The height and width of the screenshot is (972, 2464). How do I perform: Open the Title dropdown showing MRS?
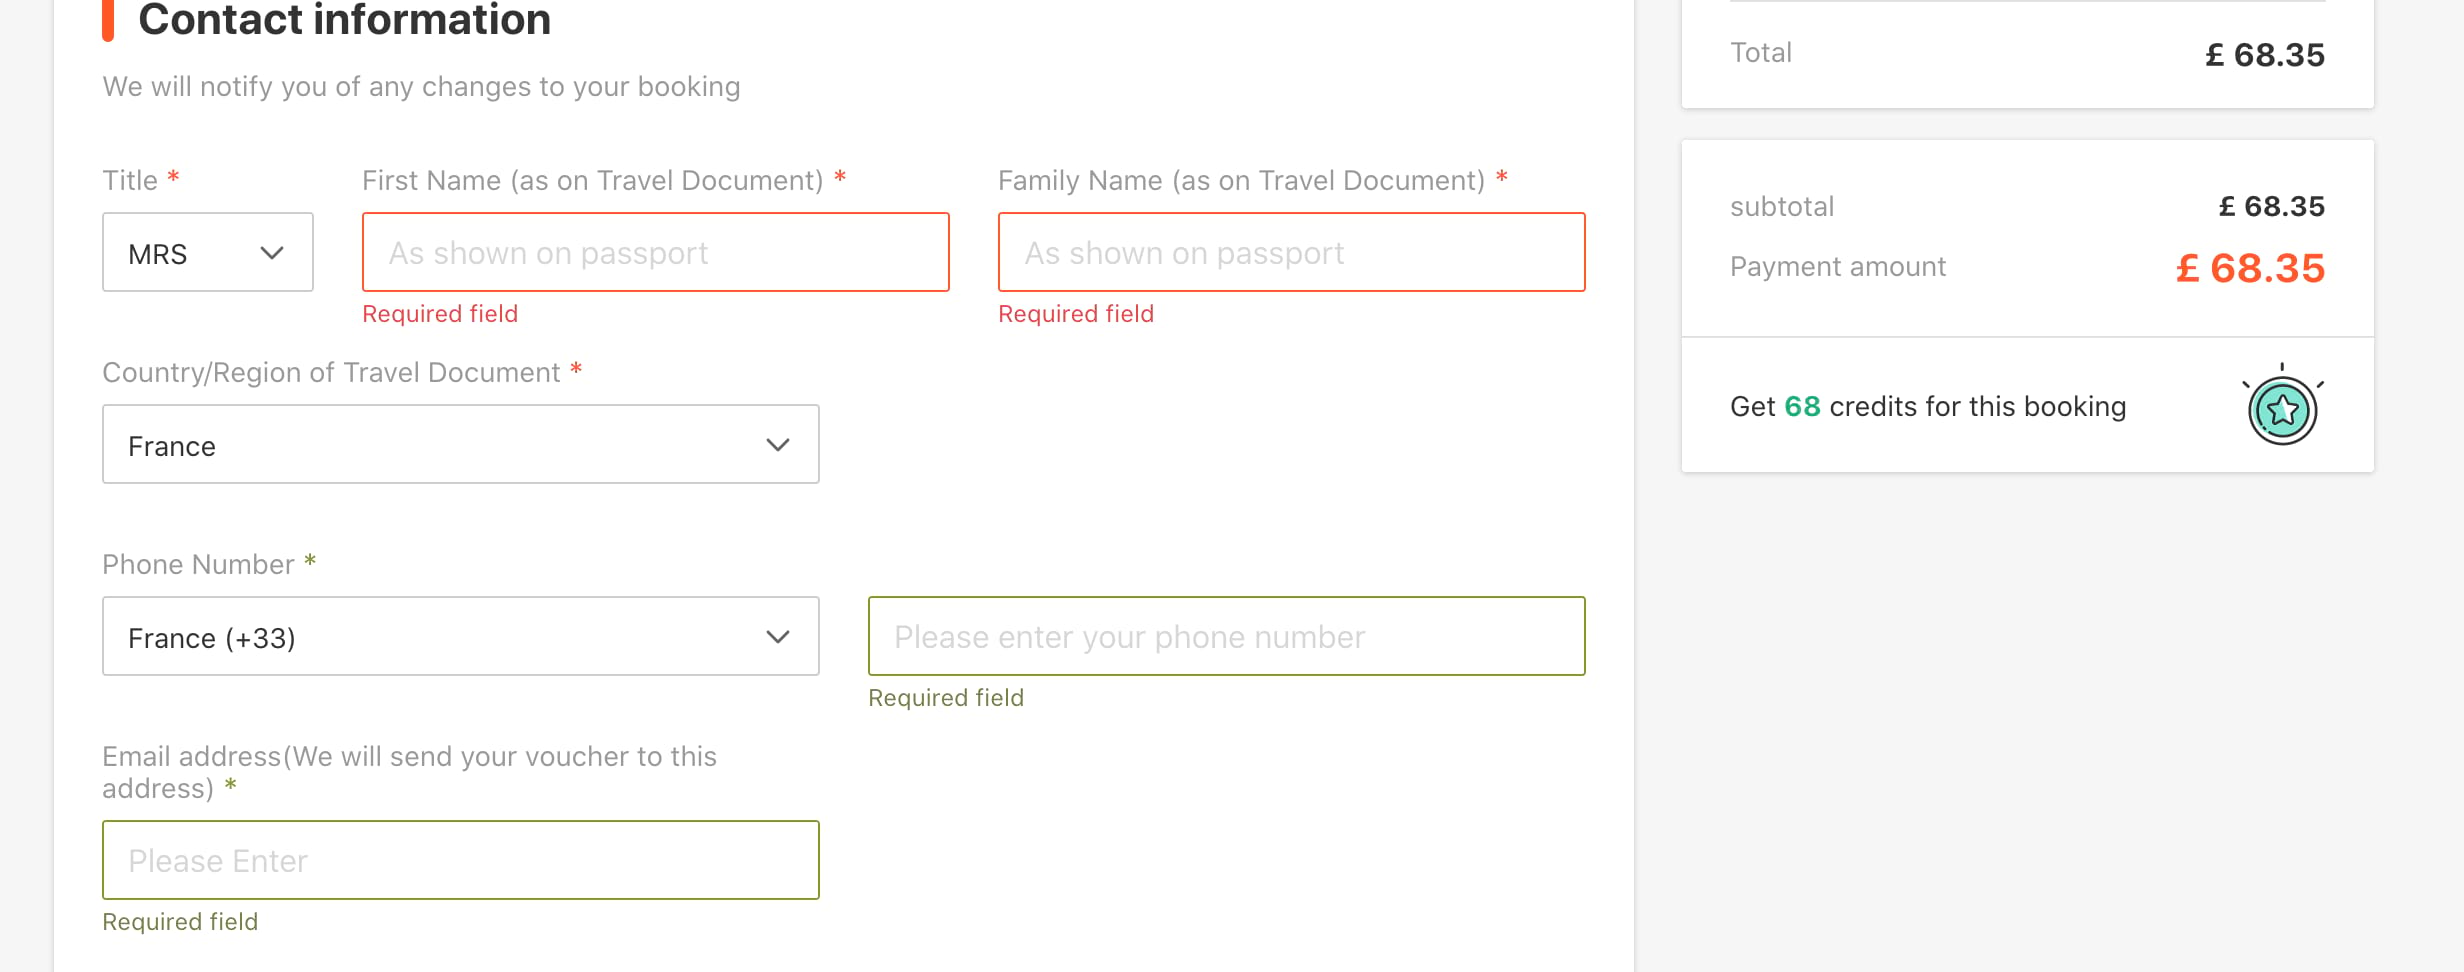tap(208, 252)
